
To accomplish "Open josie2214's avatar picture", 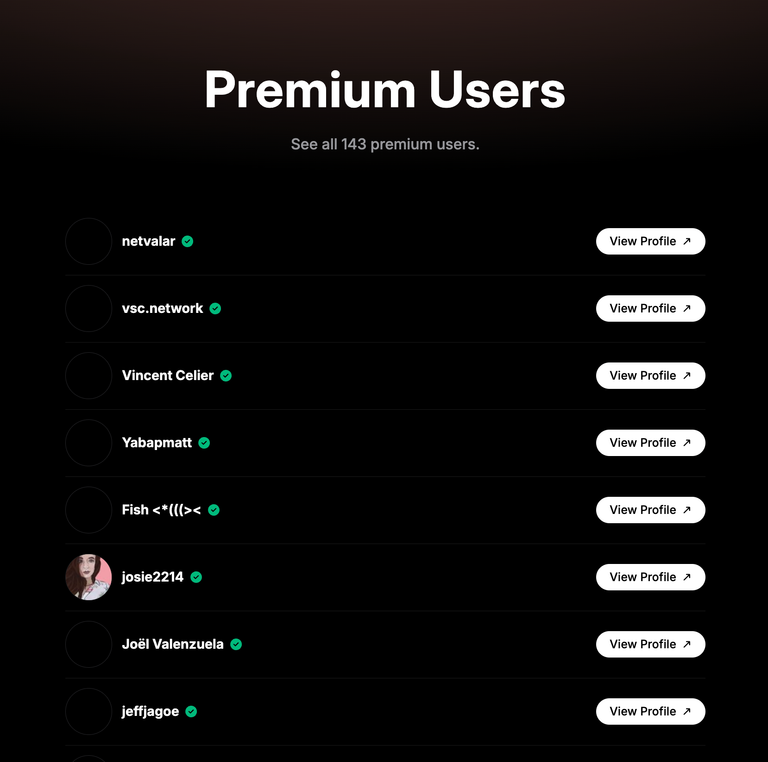I will coord(89,577).
